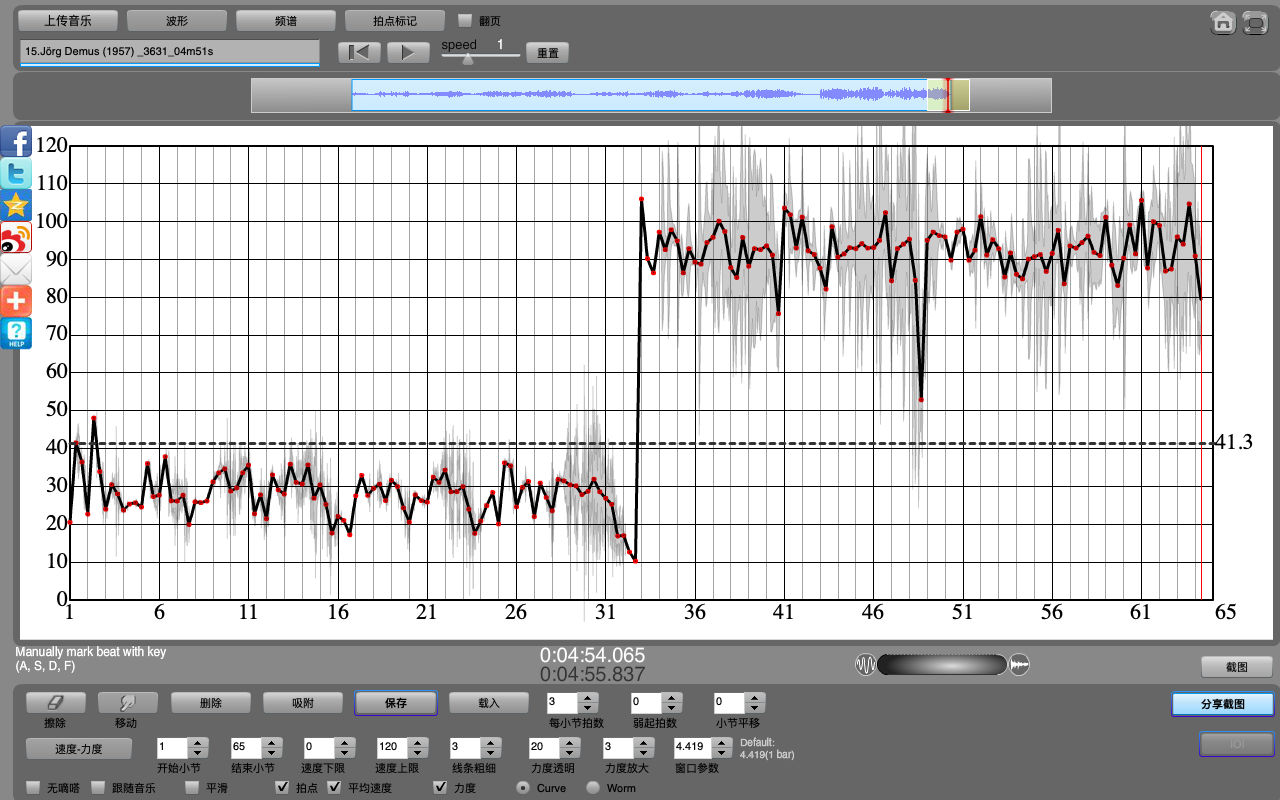1280x800 pixels.
Task: Click the home icon button
Action: pos(1222,22)
